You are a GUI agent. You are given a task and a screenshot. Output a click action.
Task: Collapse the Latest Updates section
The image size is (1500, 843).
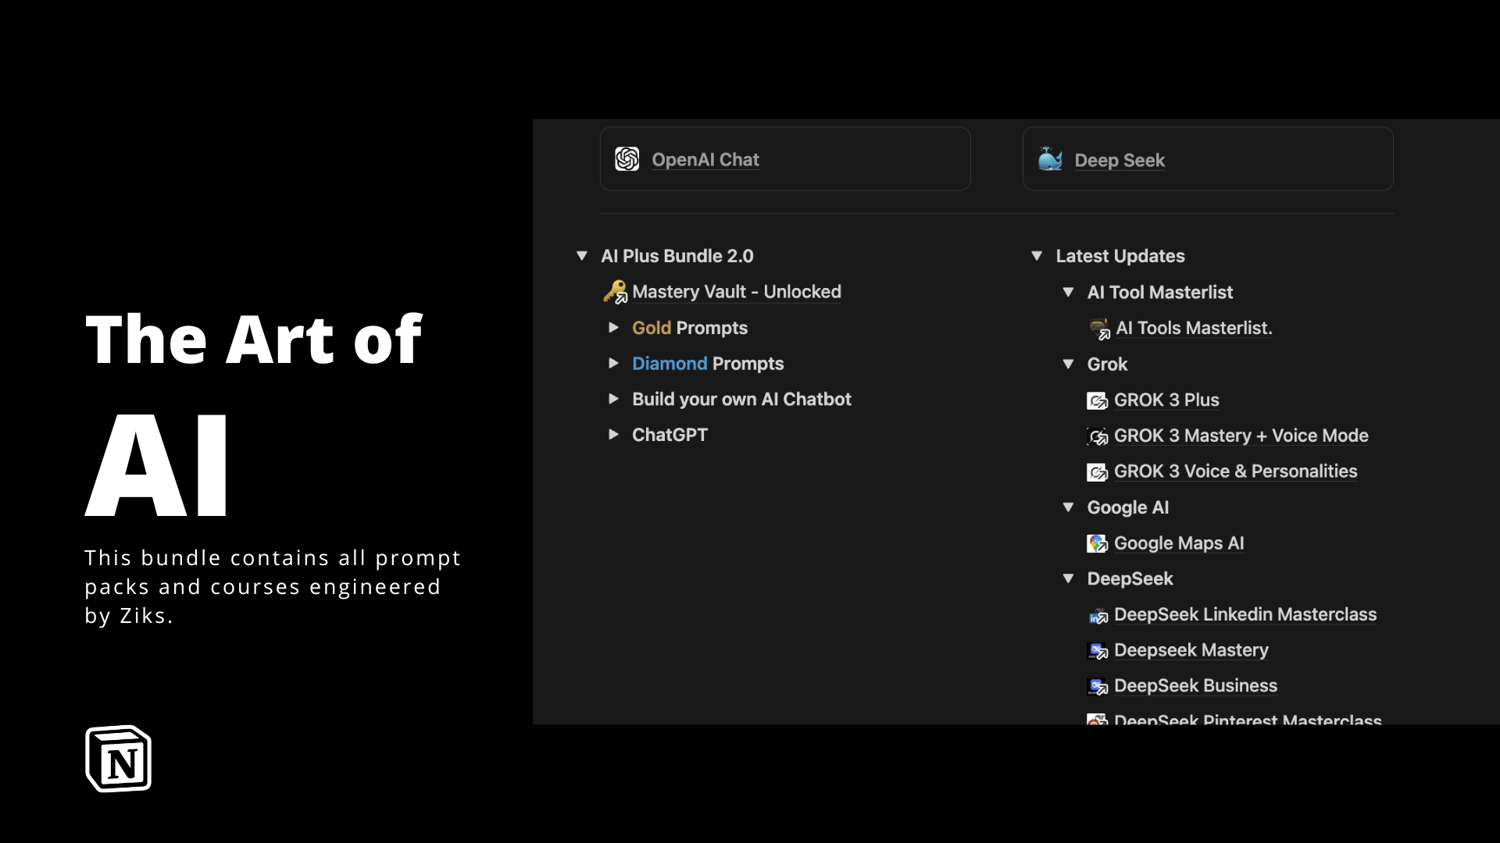pyautogui.click(x=1037, y=256)
